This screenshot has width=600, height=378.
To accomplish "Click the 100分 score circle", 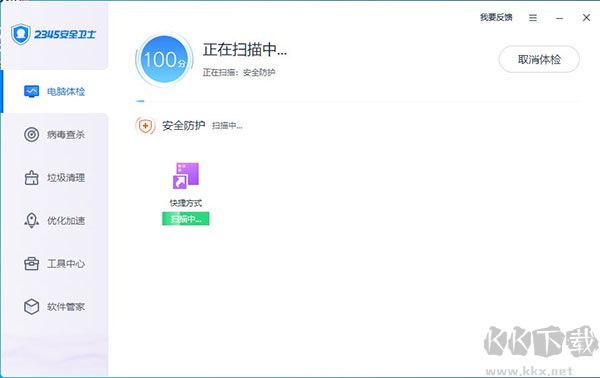I will point(165,59).
